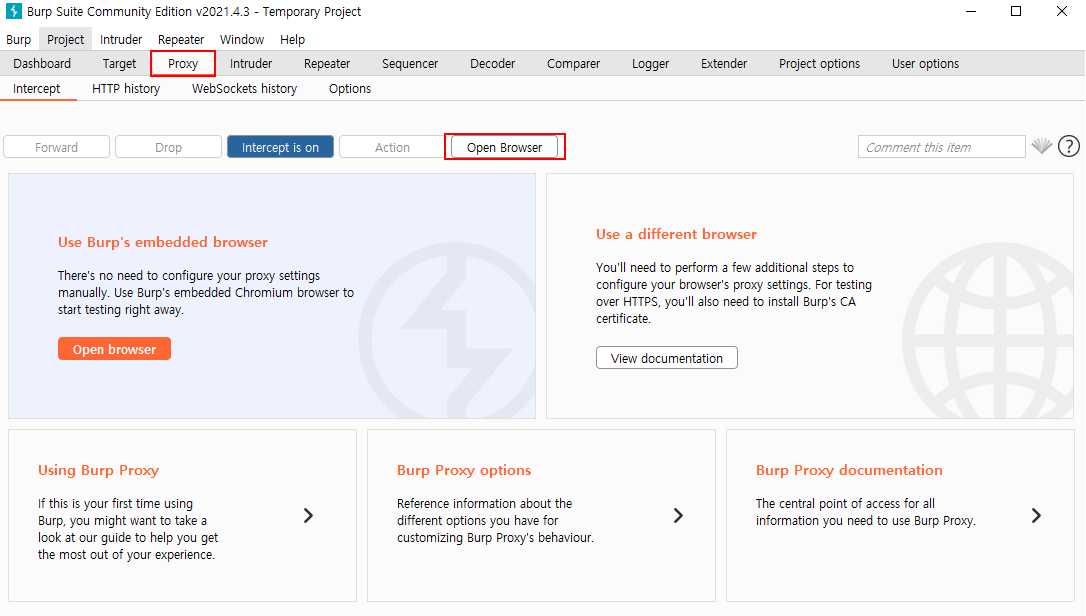Select the Intercept sub-tab
Viewport: 1086px width, 616px height.
point(37,89)
